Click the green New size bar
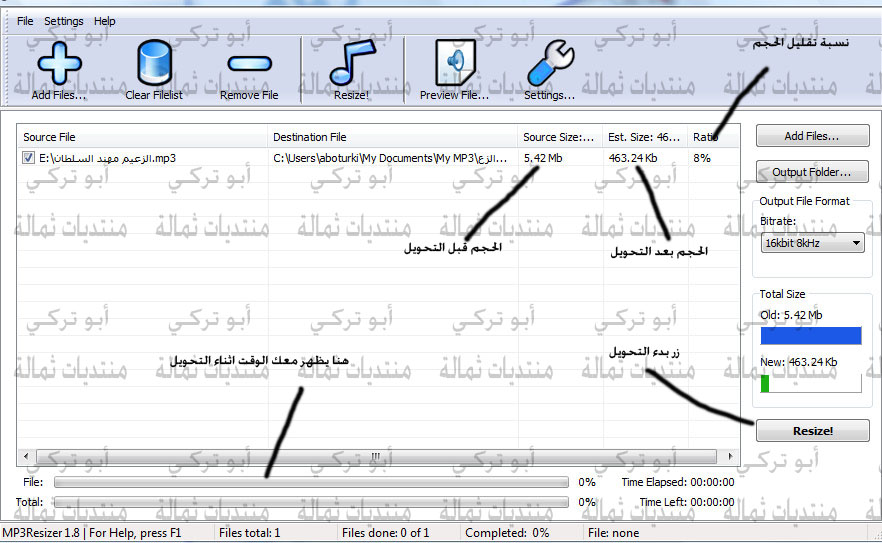Screen dimensions: 882x543 (765, 384)
